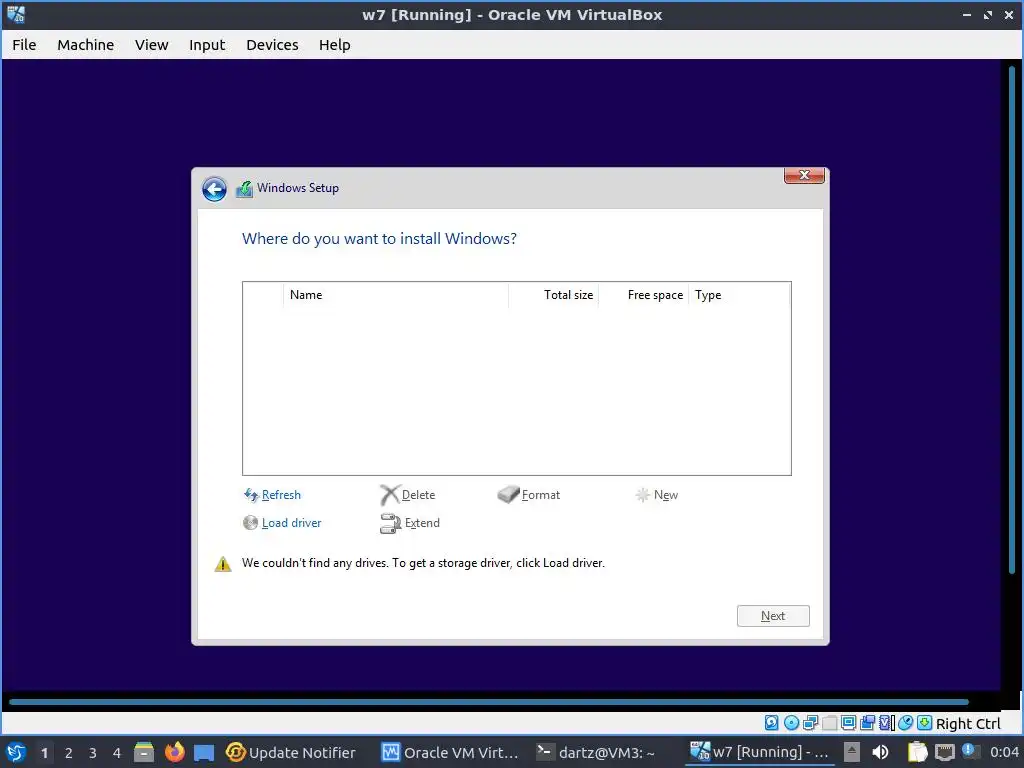The image size is (1024, 768).
Task: Click the Format option
Action: (541, 495)
